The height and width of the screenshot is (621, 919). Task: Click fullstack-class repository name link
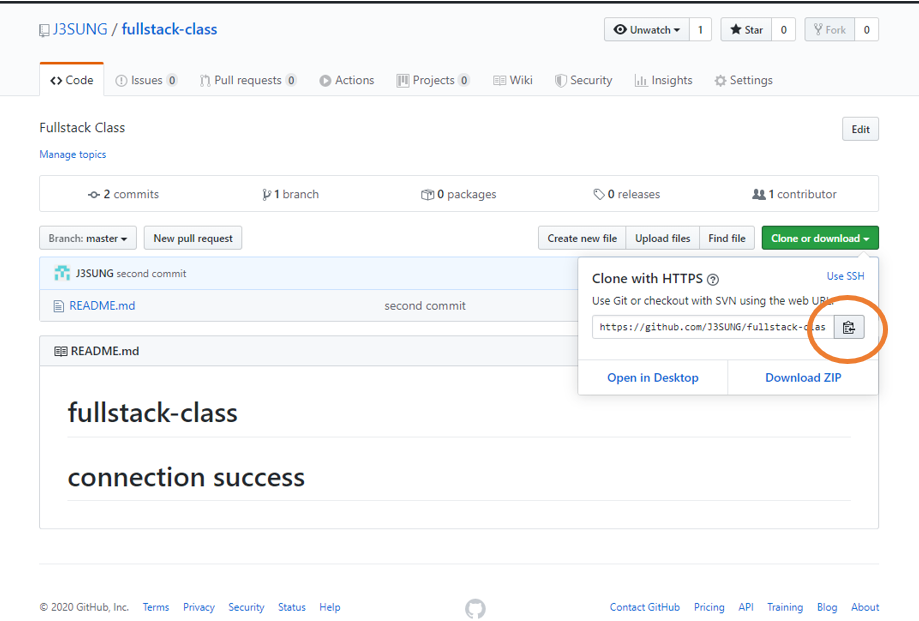point(169,29)
